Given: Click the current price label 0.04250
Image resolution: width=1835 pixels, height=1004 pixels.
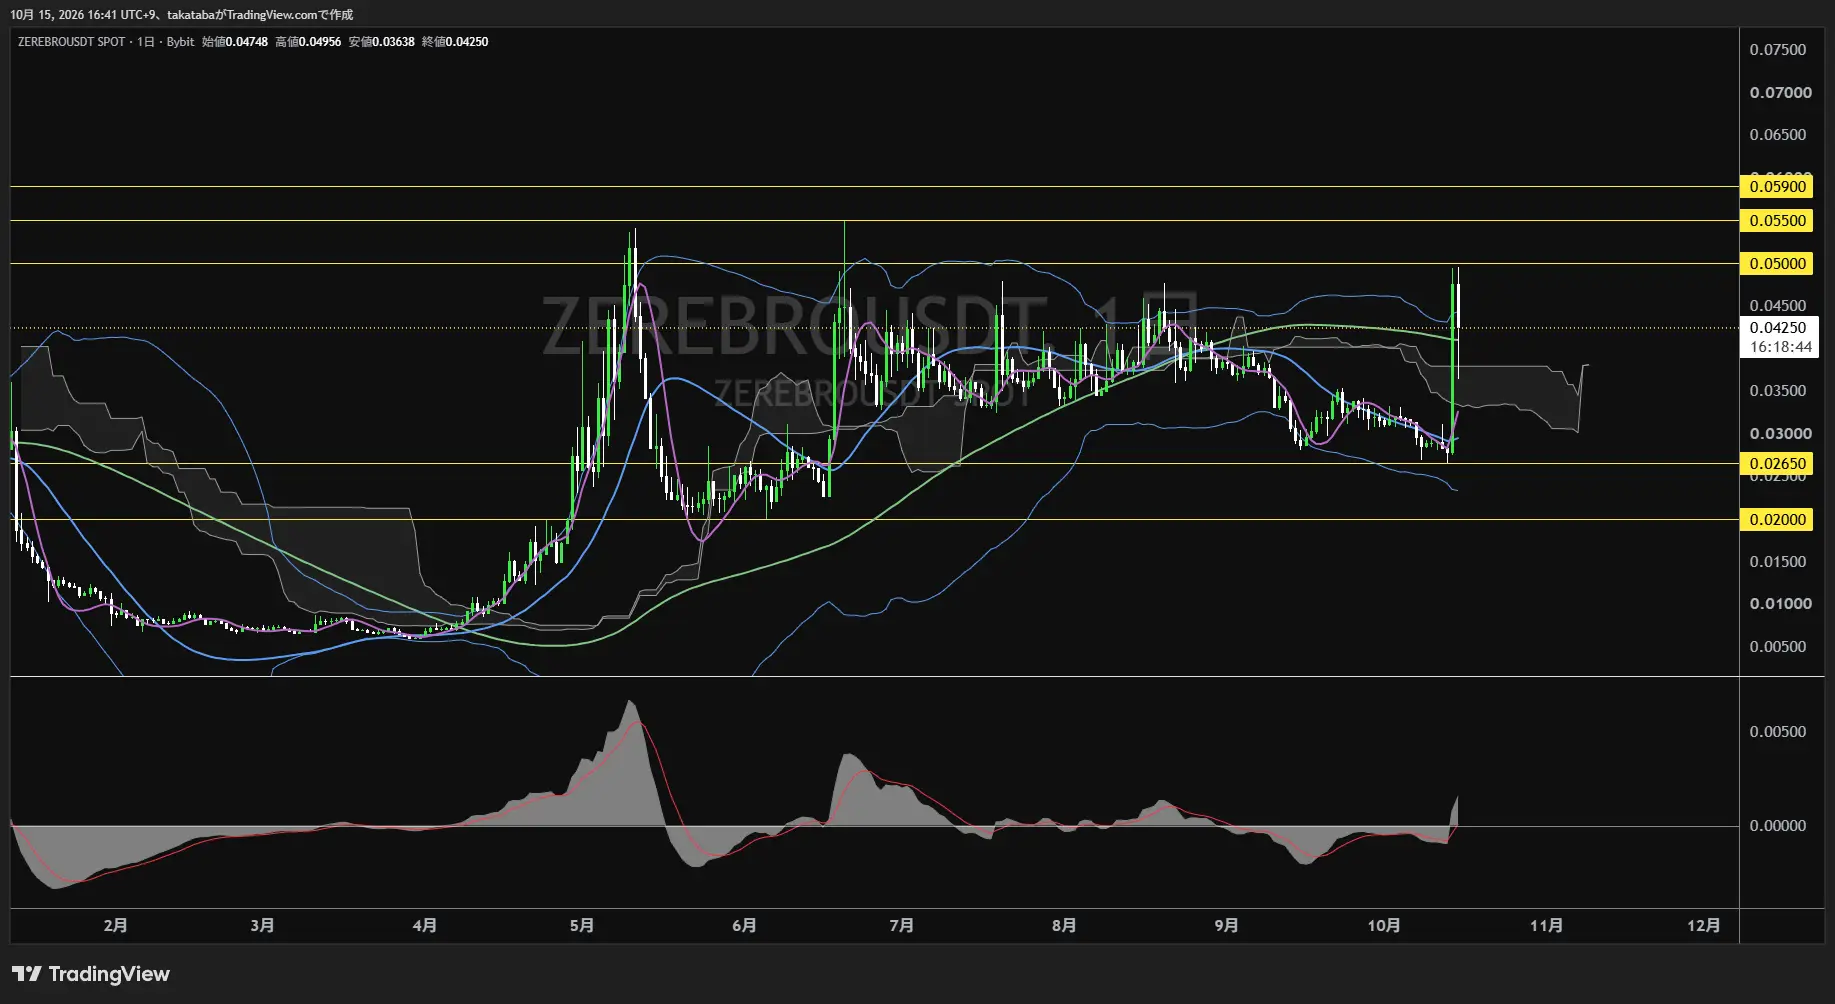Looking at the screenshot, I should pos(1778,328).
